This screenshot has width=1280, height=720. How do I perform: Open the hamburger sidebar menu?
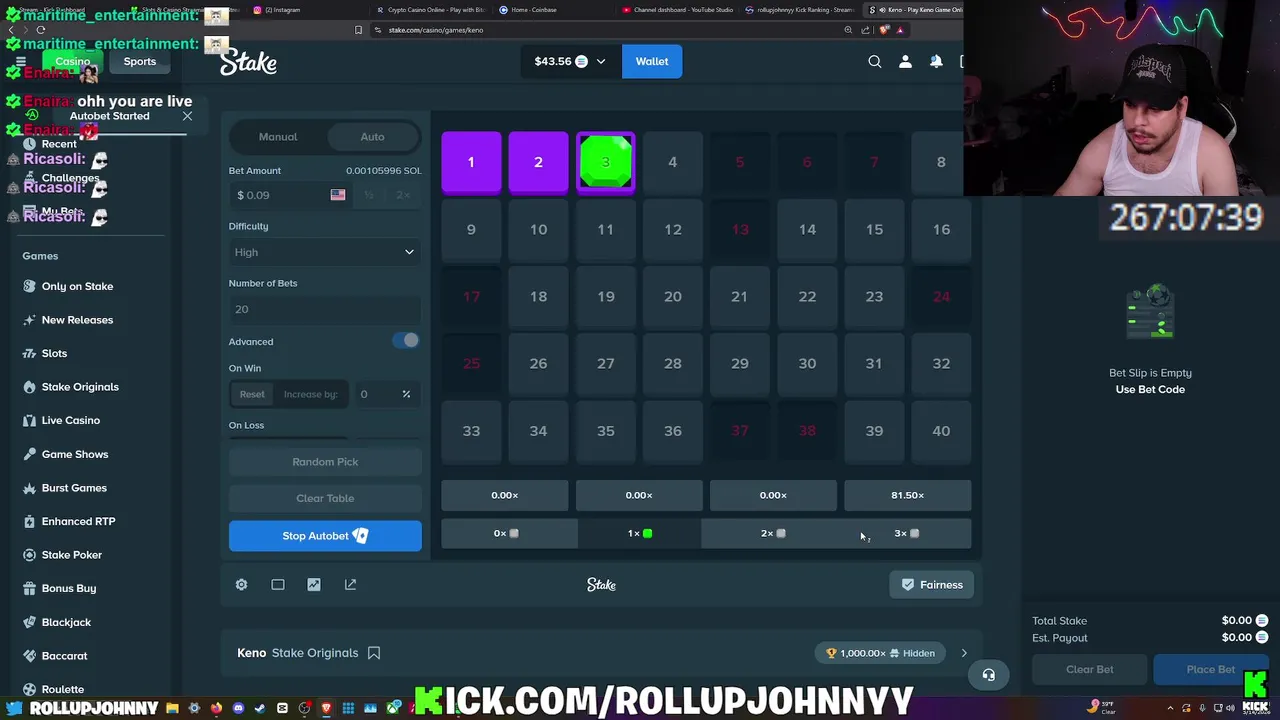click(20, 62)
